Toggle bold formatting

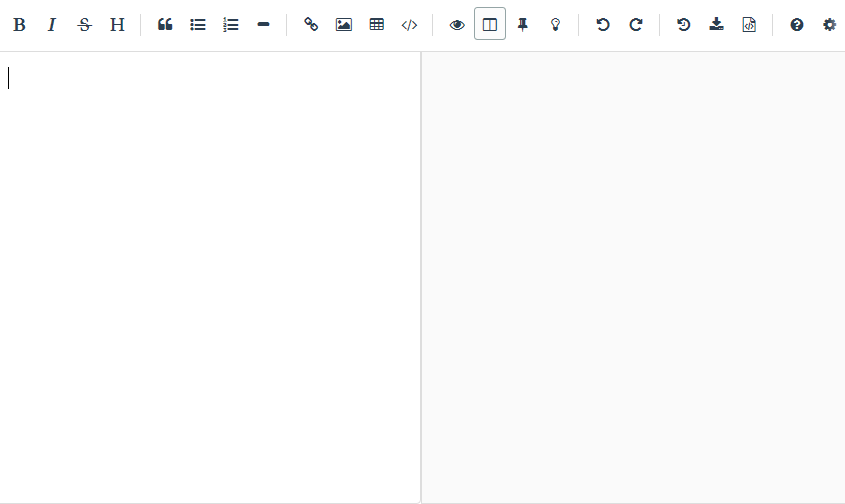(19, 25)
